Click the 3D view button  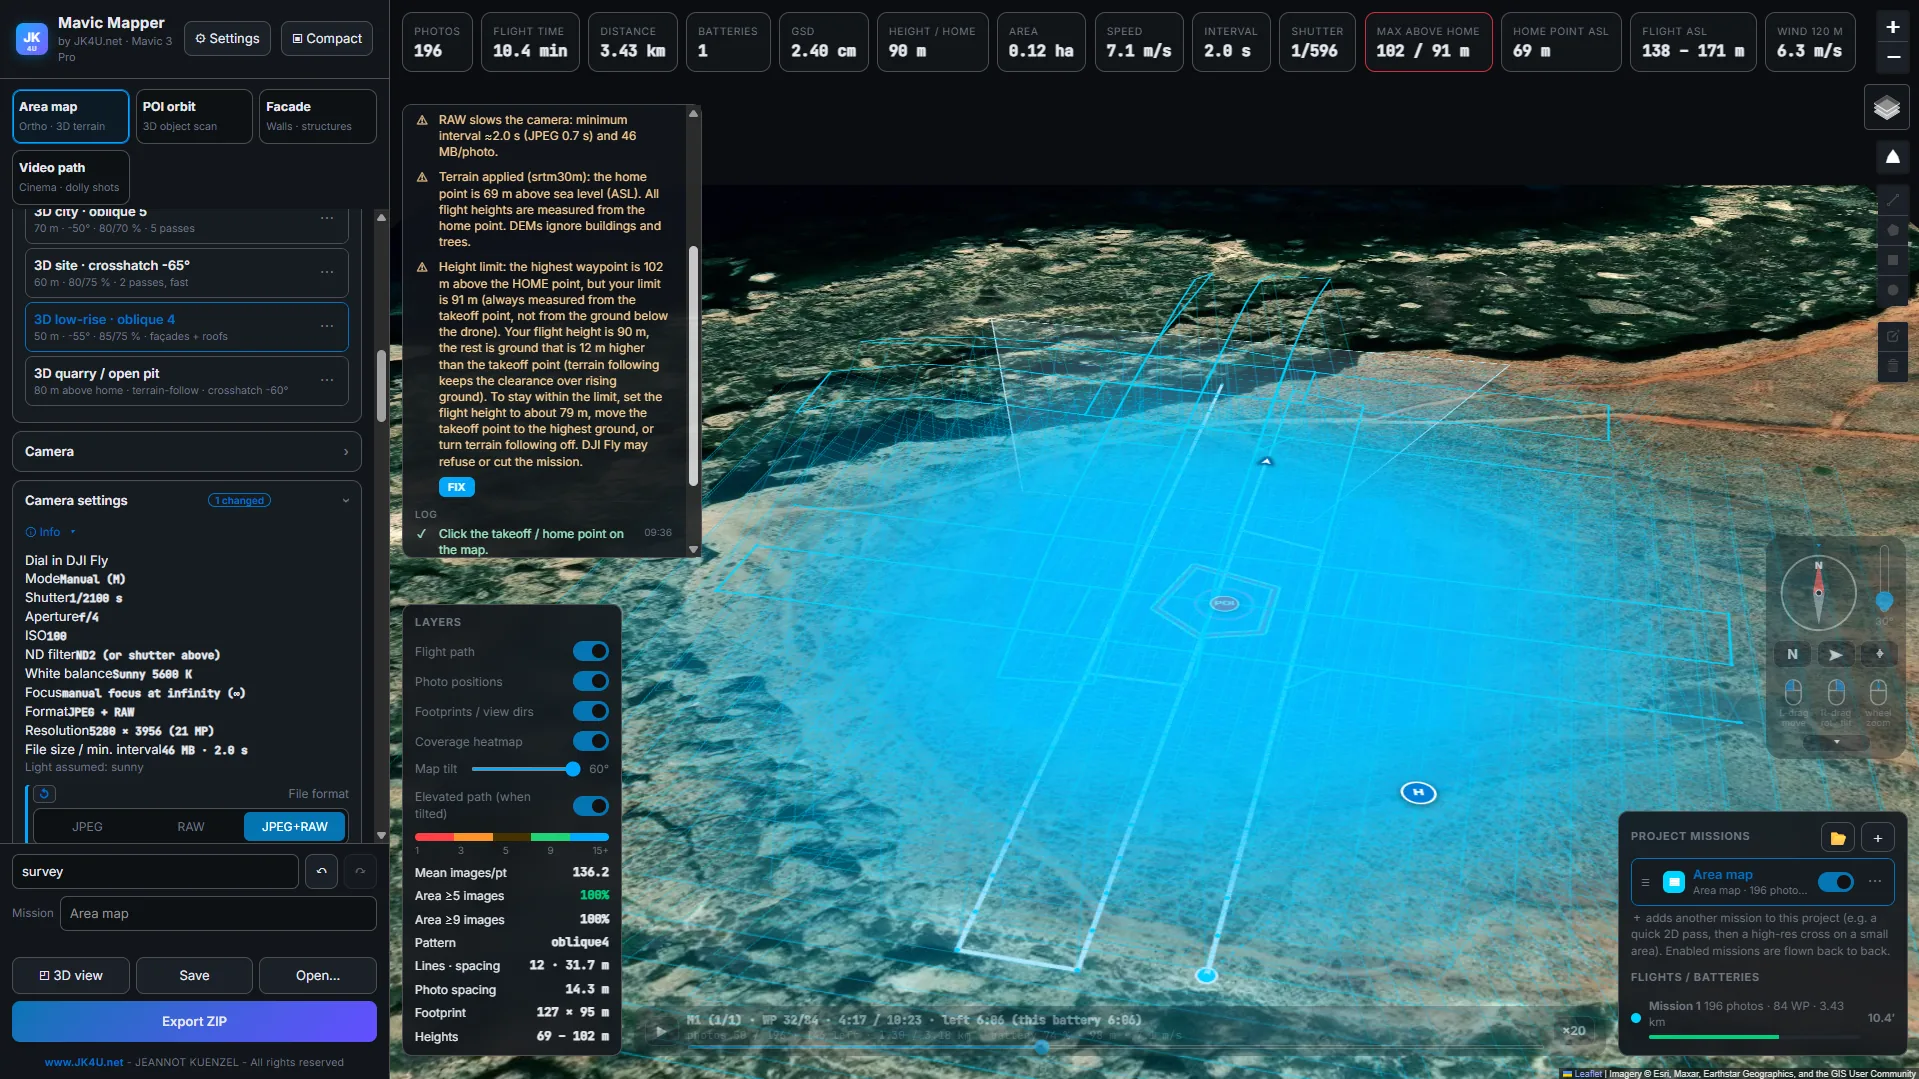pos(71,976)
